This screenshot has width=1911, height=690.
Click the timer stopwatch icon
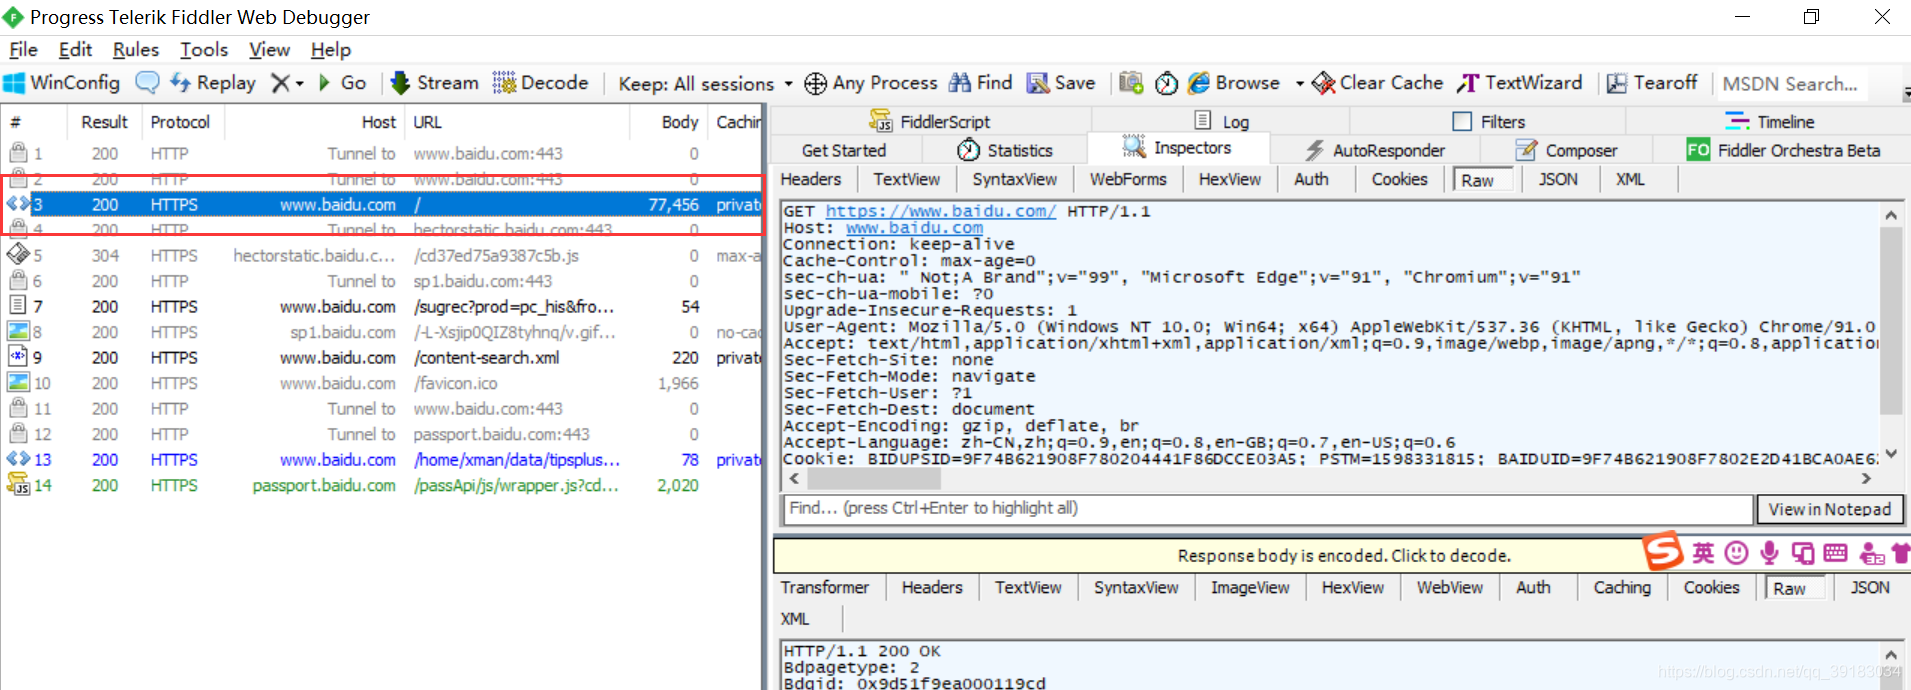(x=1166, y=83)
